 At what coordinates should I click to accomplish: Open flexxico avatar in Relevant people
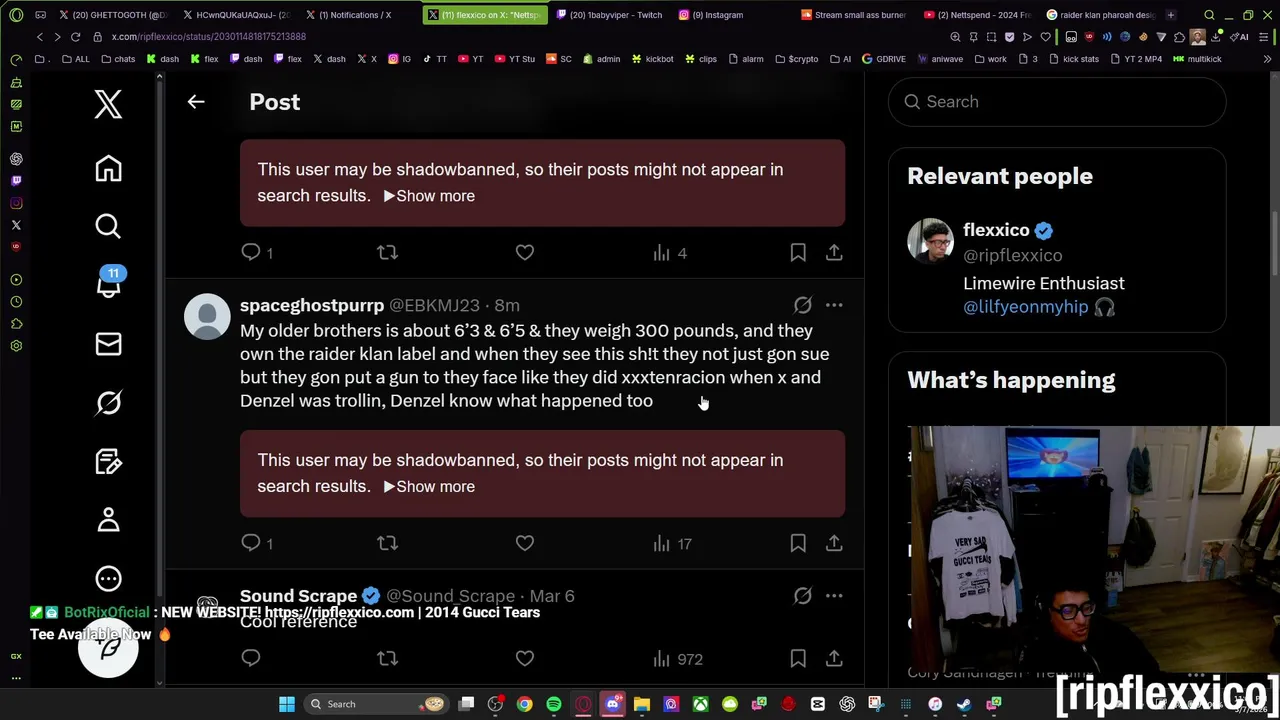930,241
